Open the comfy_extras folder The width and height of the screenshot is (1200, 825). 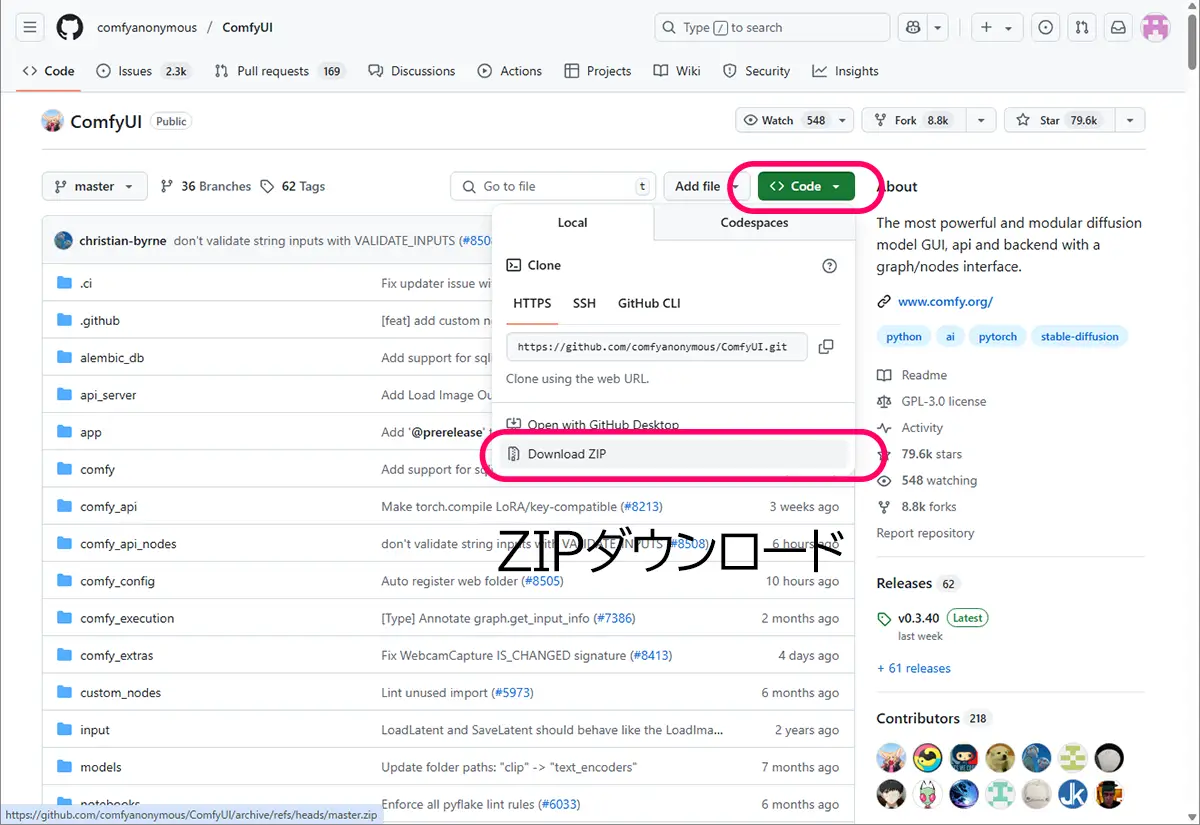click(116, 655)
